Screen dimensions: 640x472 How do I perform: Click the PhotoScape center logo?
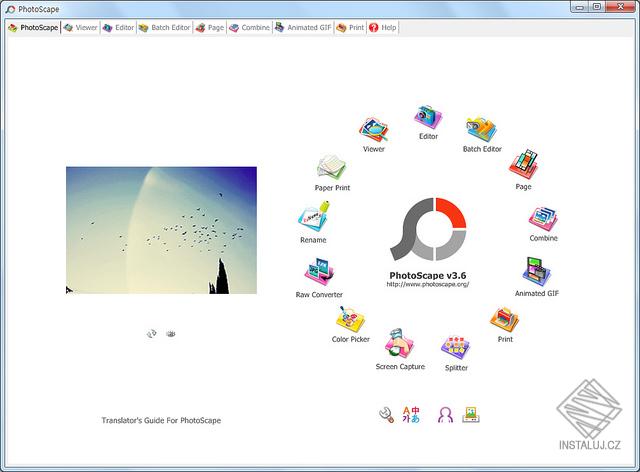[428, 229]
